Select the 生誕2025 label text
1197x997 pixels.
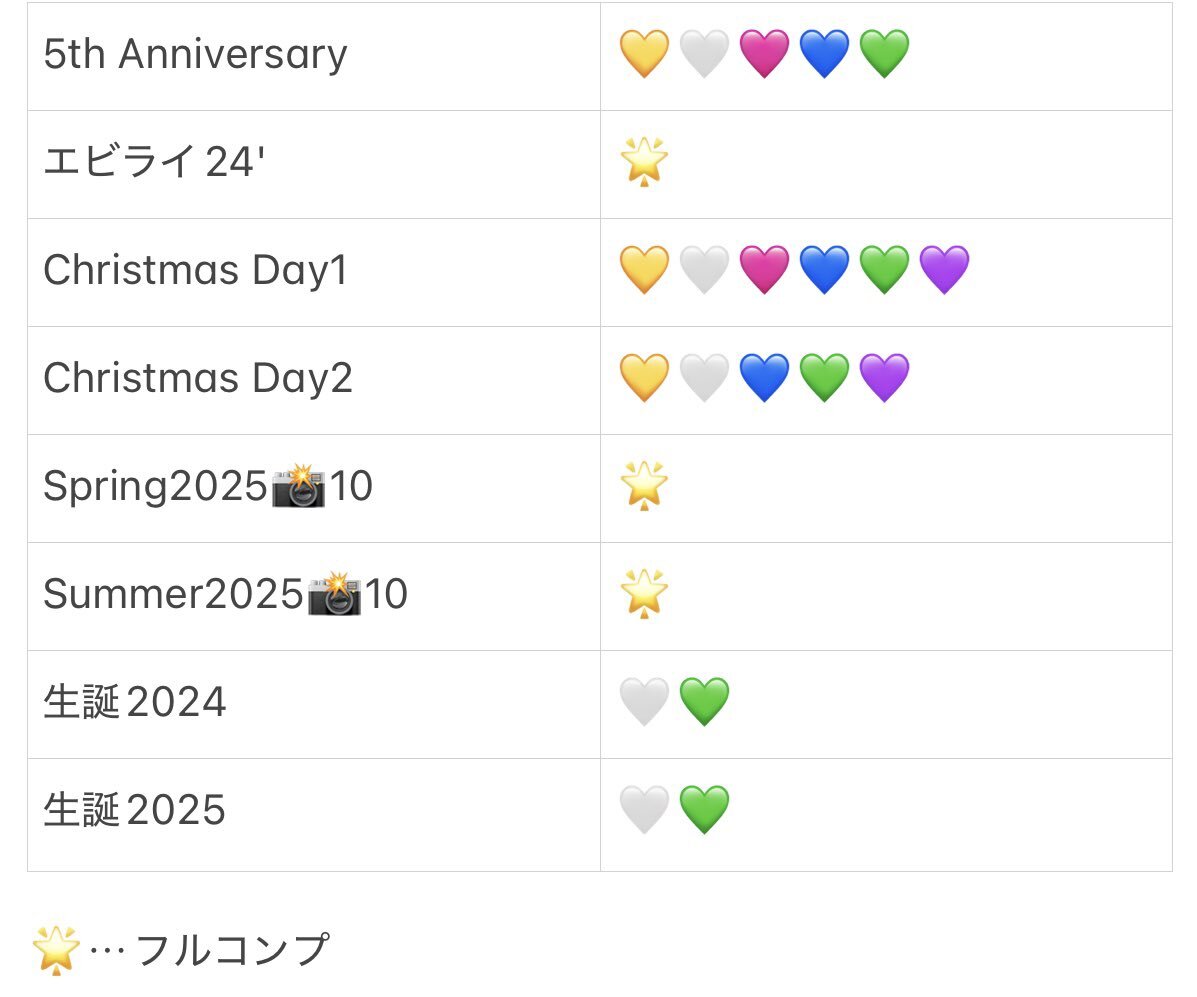pos(134,809)
